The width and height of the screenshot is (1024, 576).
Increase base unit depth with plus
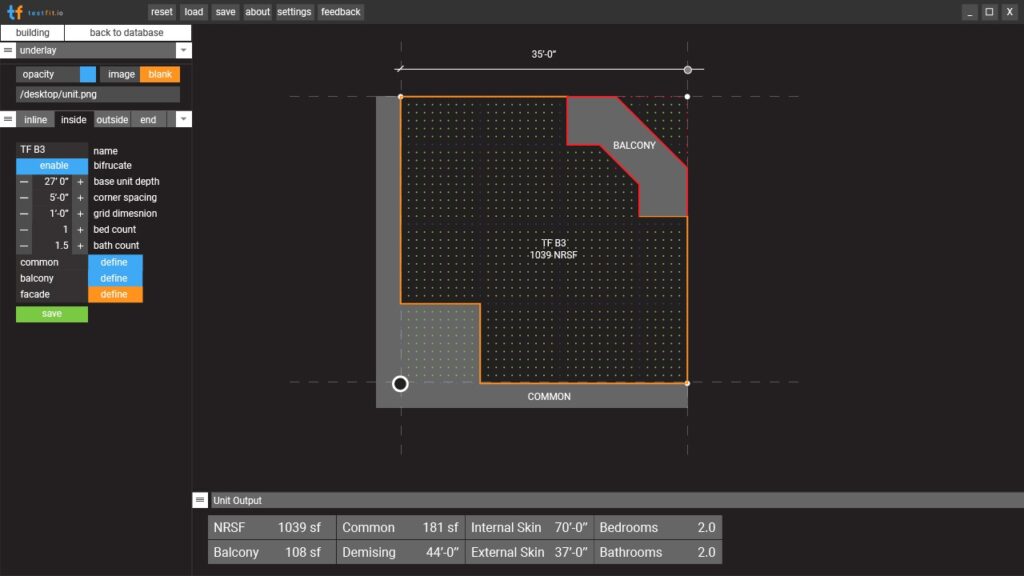tap(80, 181)
